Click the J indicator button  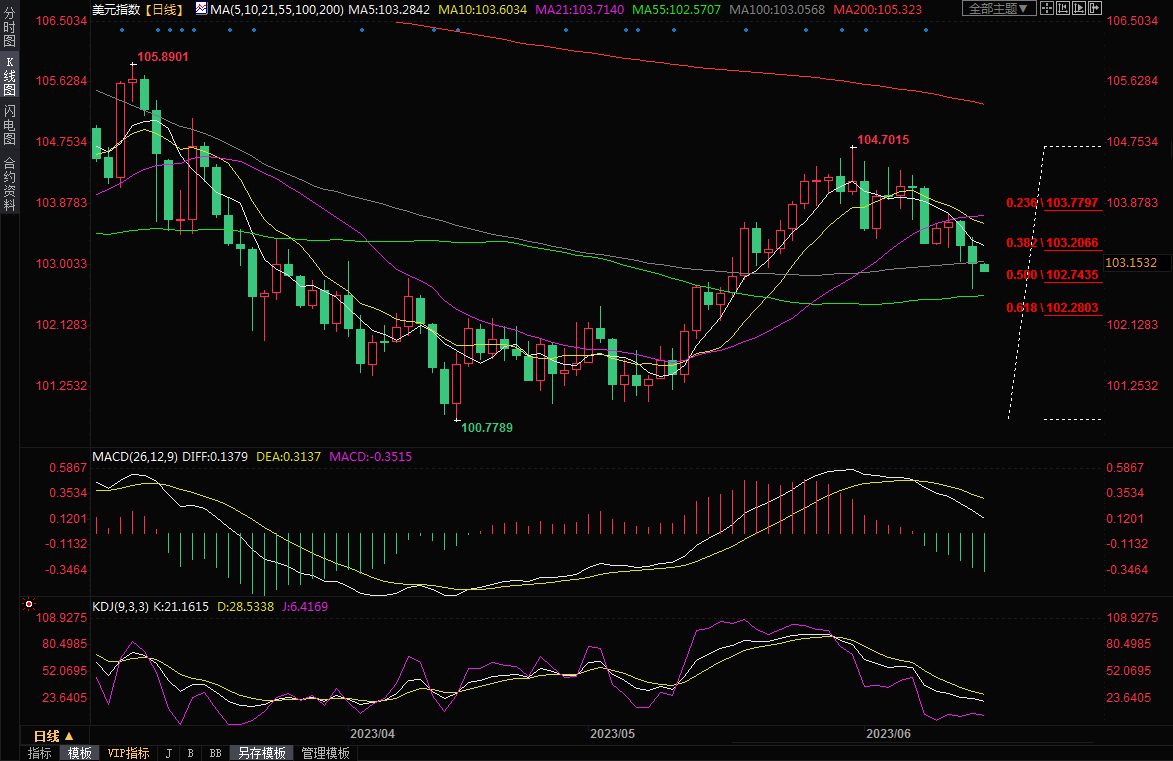[168, 753]
